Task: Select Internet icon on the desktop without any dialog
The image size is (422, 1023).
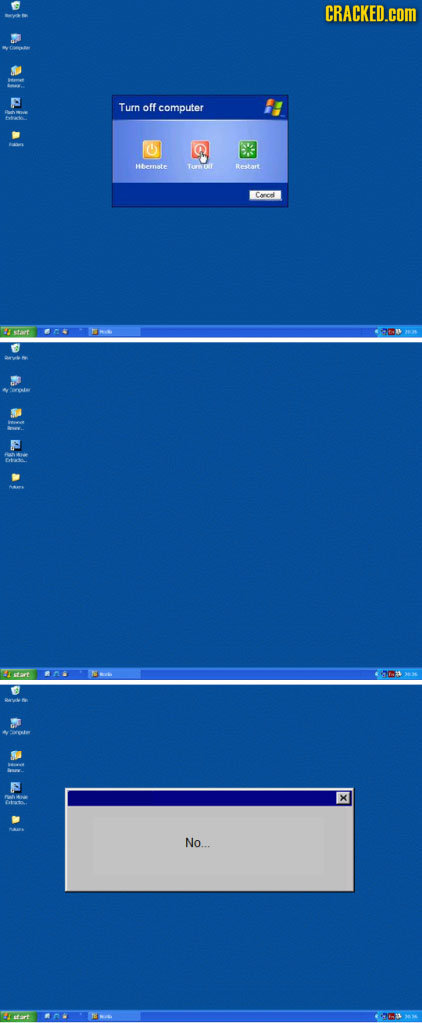Action: [14, 418]
